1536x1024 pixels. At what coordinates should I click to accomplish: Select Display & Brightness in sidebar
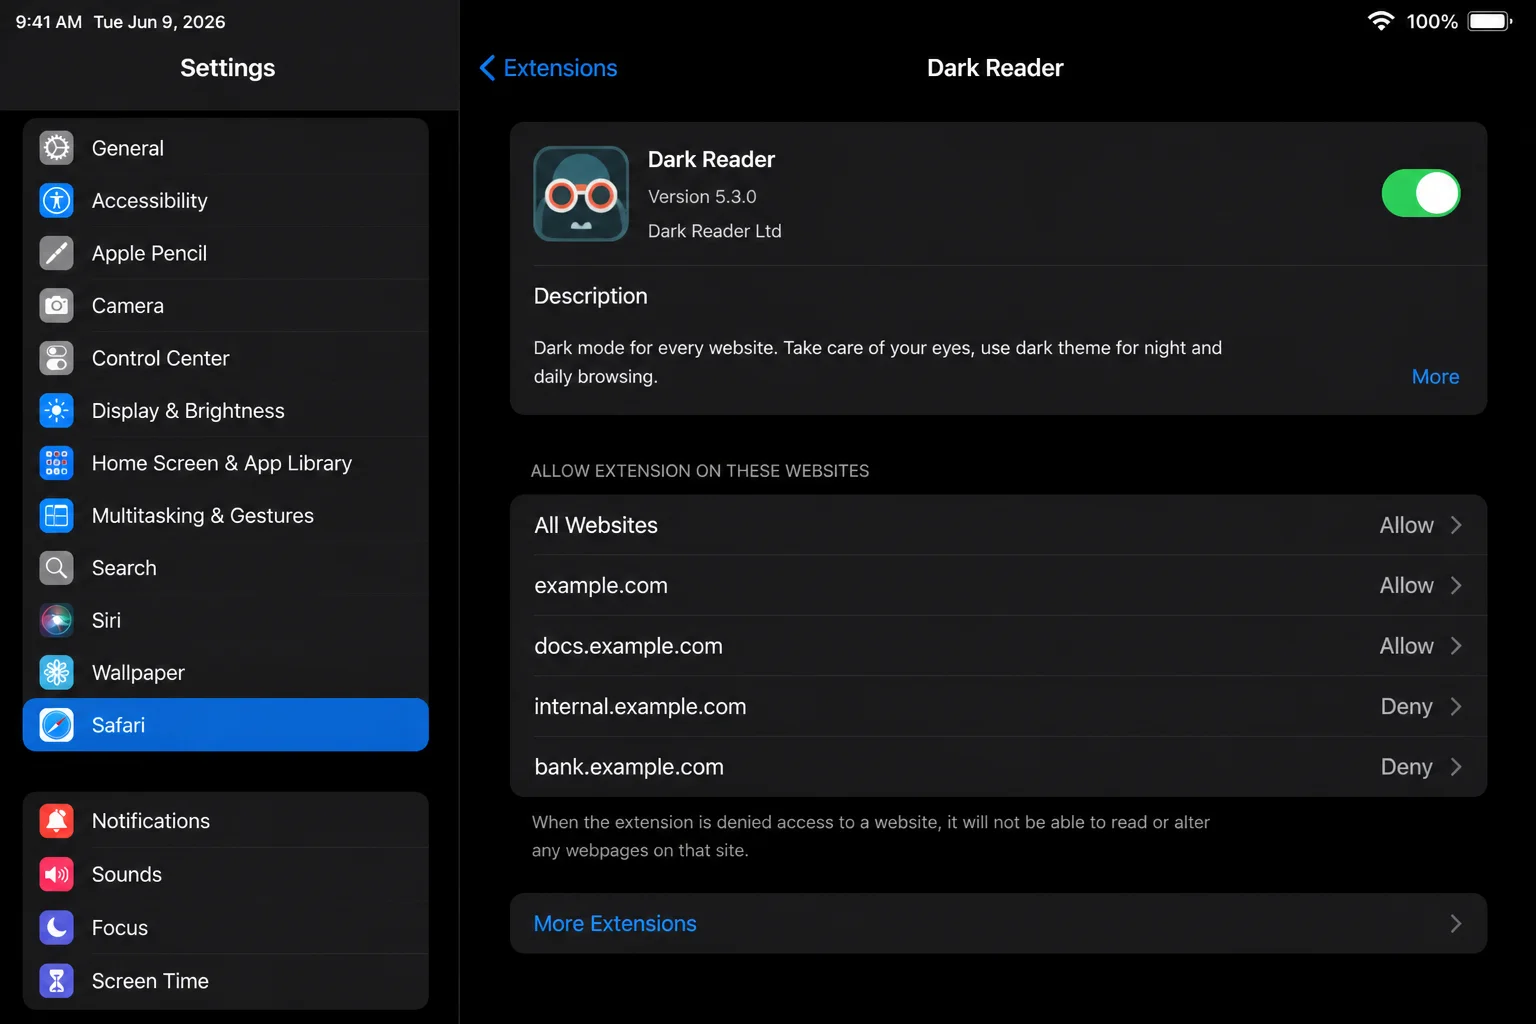pyautogui.click(x=226, y=410)
